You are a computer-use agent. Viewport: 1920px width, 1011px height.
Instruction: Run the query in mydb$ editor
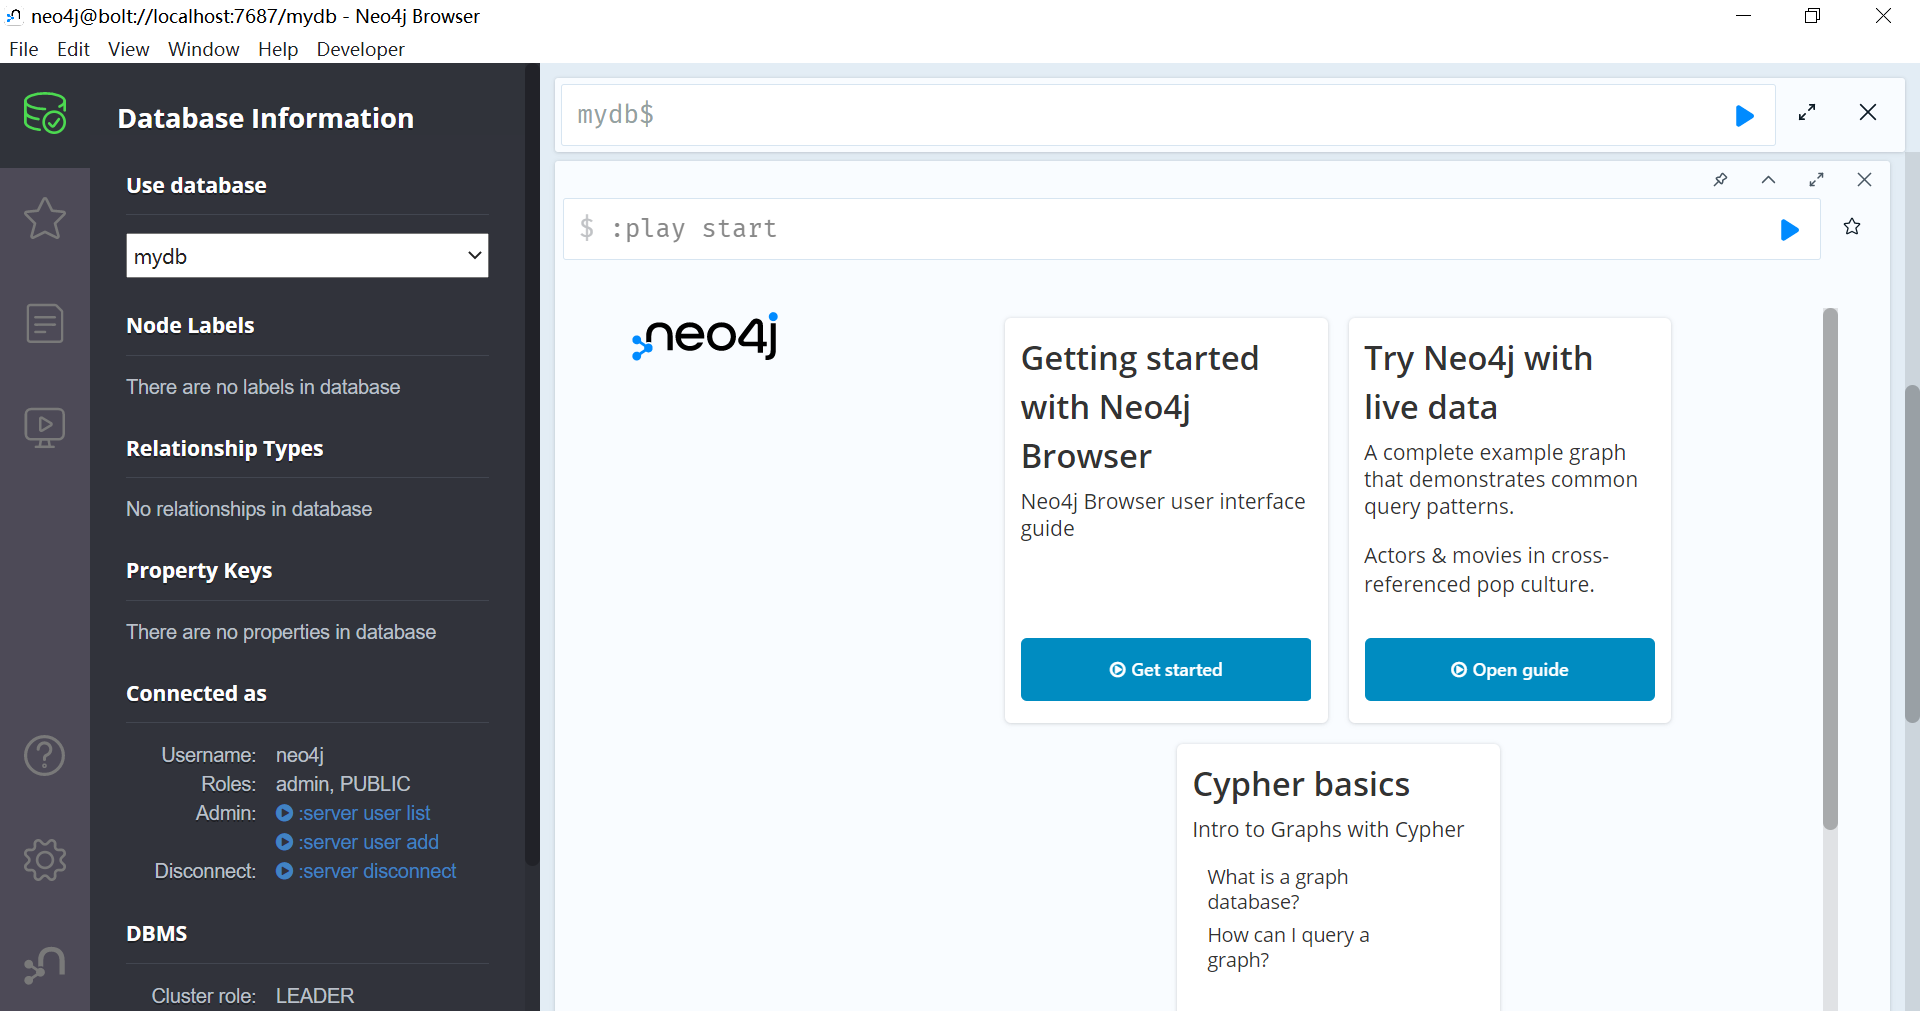[x=1745, y=116]
